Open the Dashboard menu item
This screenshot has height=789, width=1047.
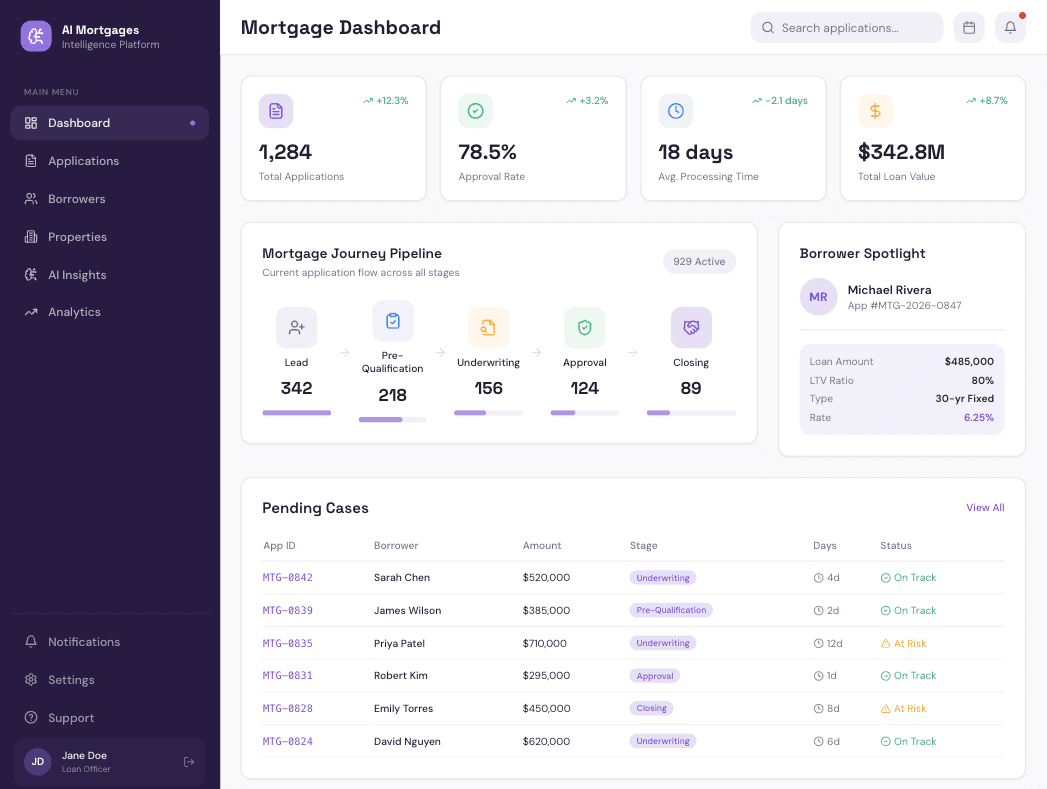[x=110, y=123]
